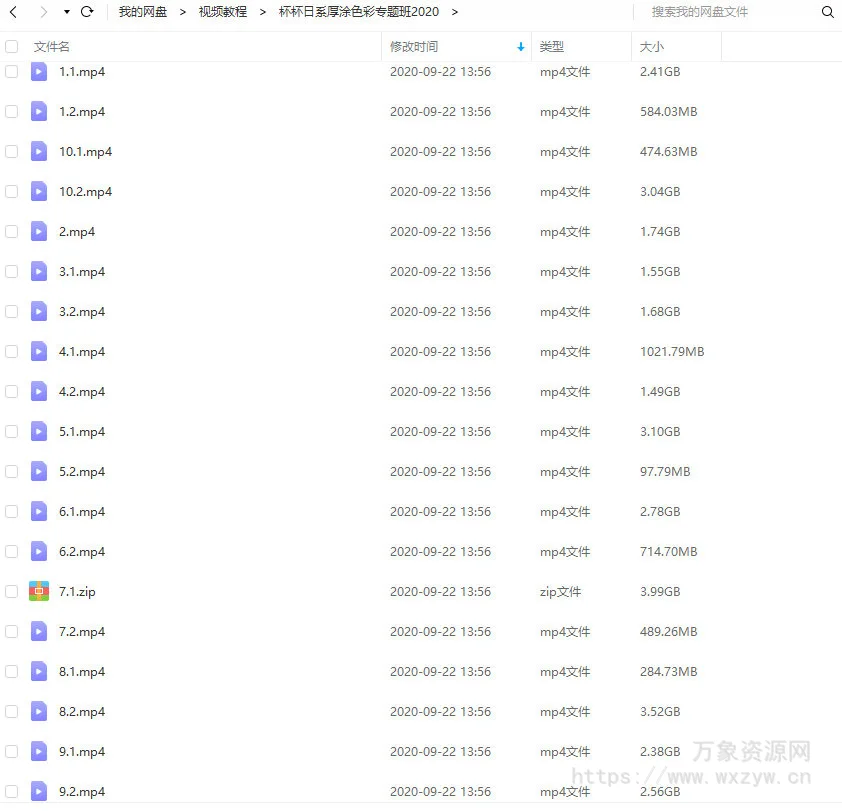
Task: Select the checkbox for 6.2.mp4
Action: (12, 551)
